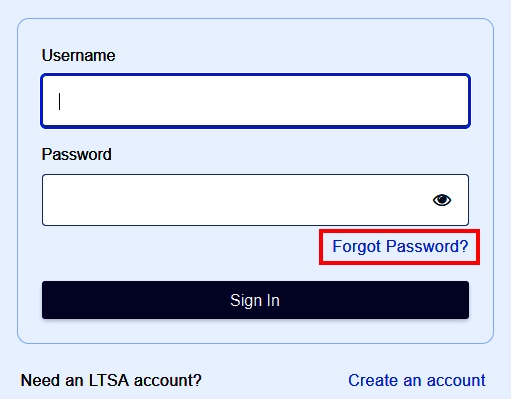Reveal hidden password characters with eye
The image size is (511, 399).
pos(442,200)
